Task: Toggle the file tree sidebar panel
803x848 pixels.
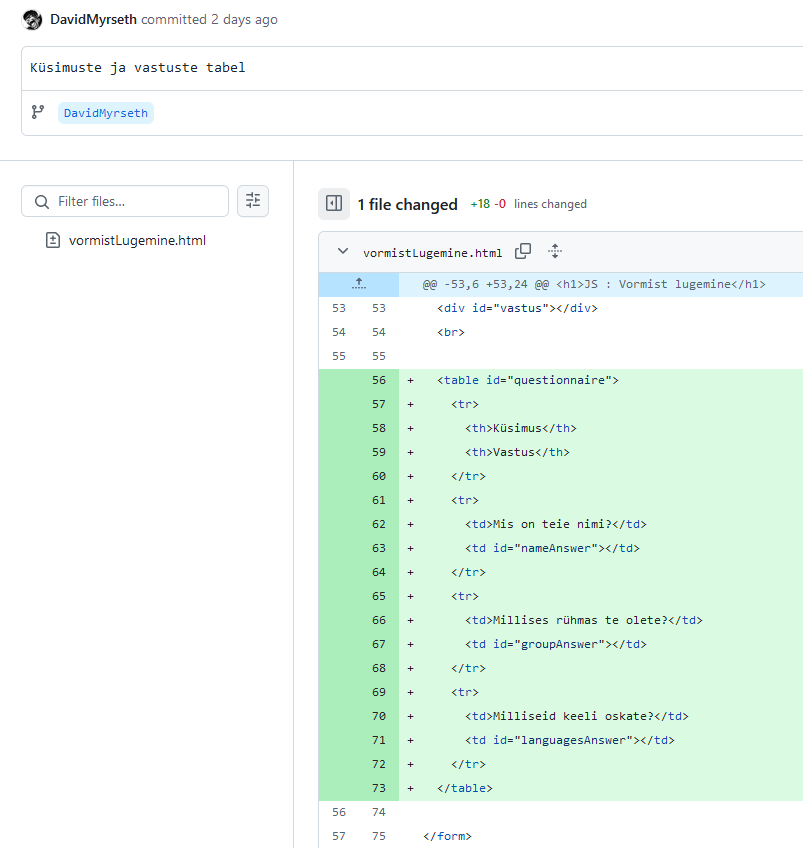Action: tap(334, 204)
